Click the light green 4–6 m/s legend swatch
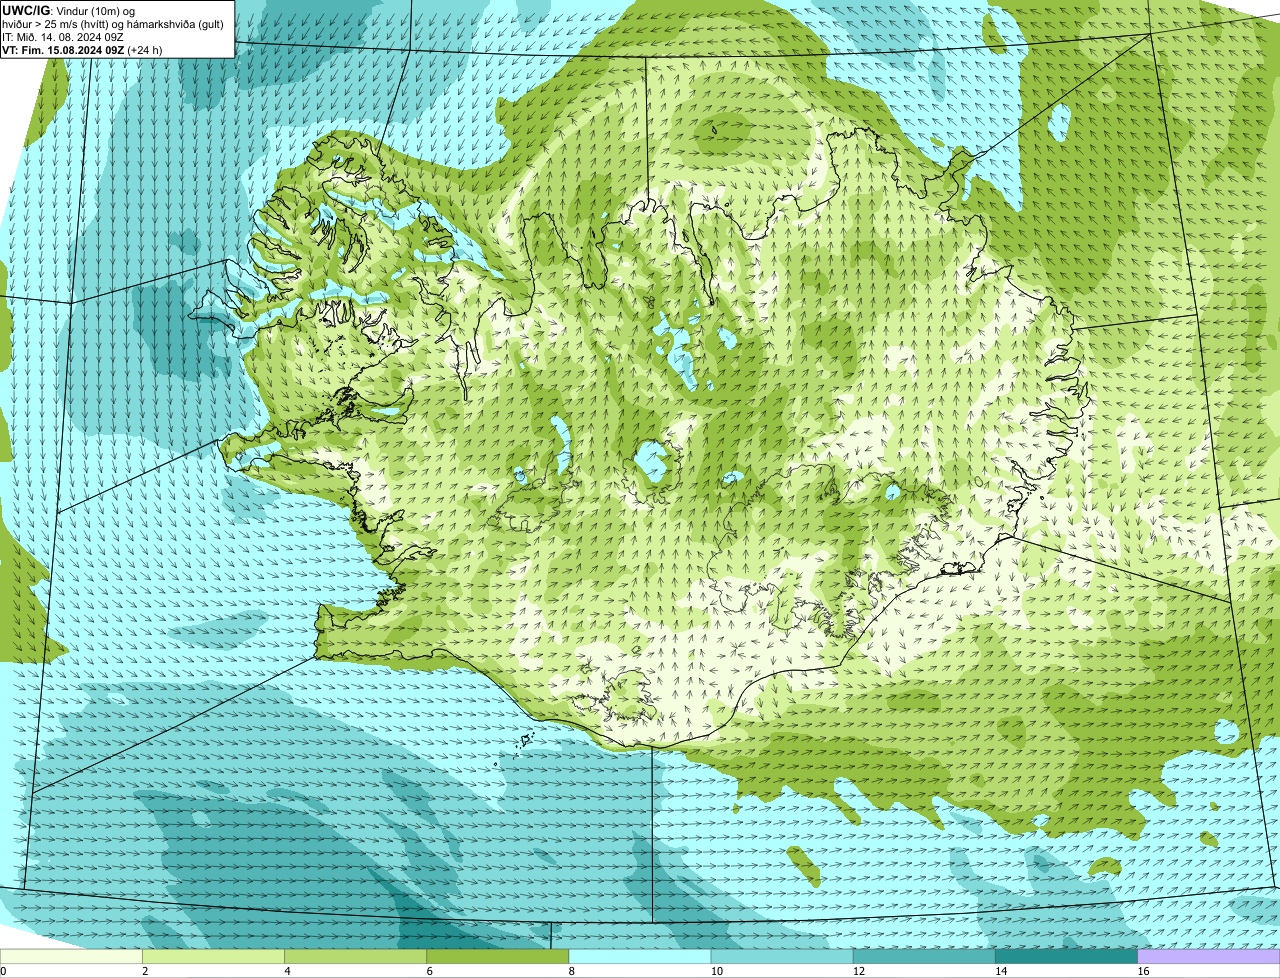Image resolution: width=1280 pixels, height=978 pixels. point(355,957)
